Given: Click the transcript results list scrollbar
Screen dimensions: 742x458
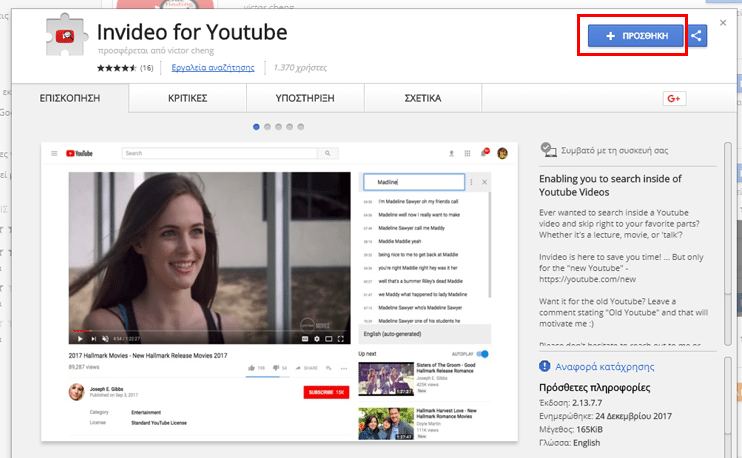Looking at the screenshot, I should click(x=489, y=245).
